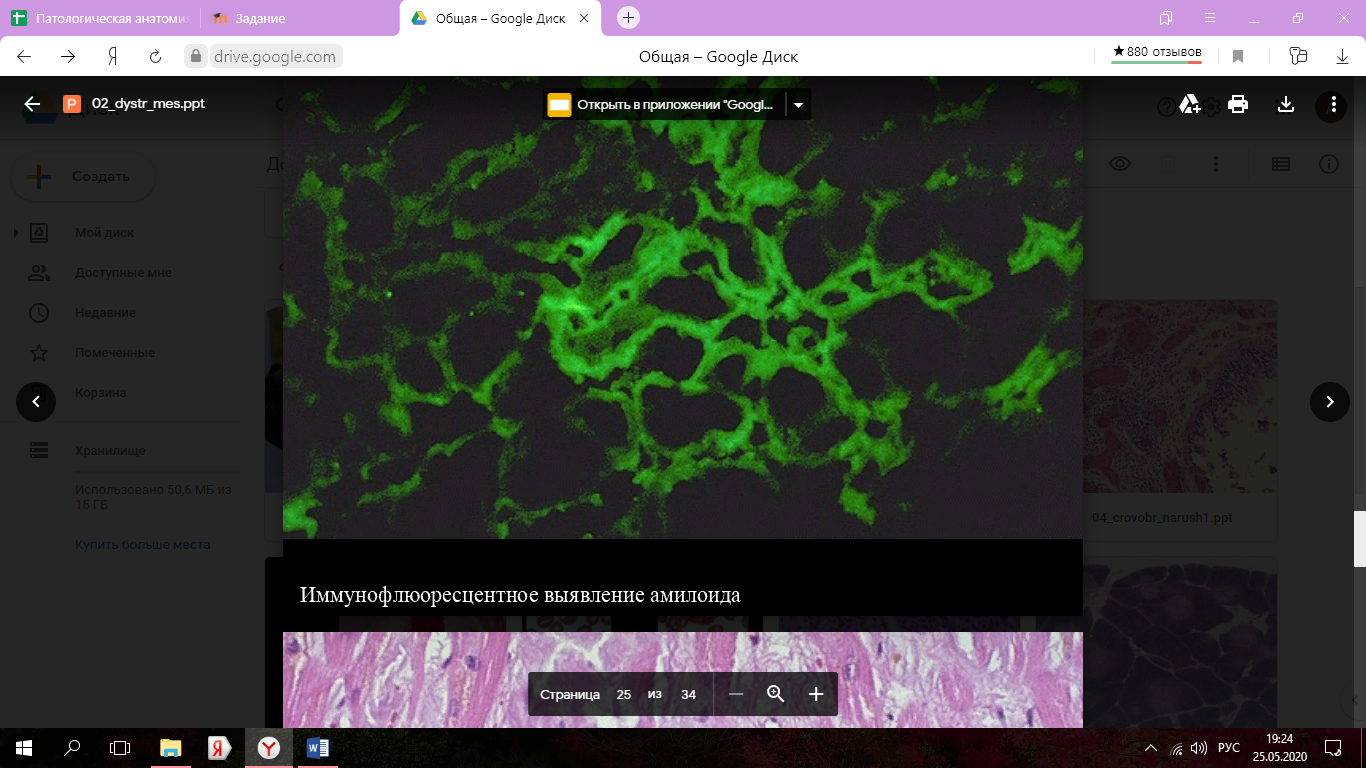The height and width of the screenshot is (768, 1366).
Task: Open the browser tab groups icon
Action: click(x=1166, y=18)
